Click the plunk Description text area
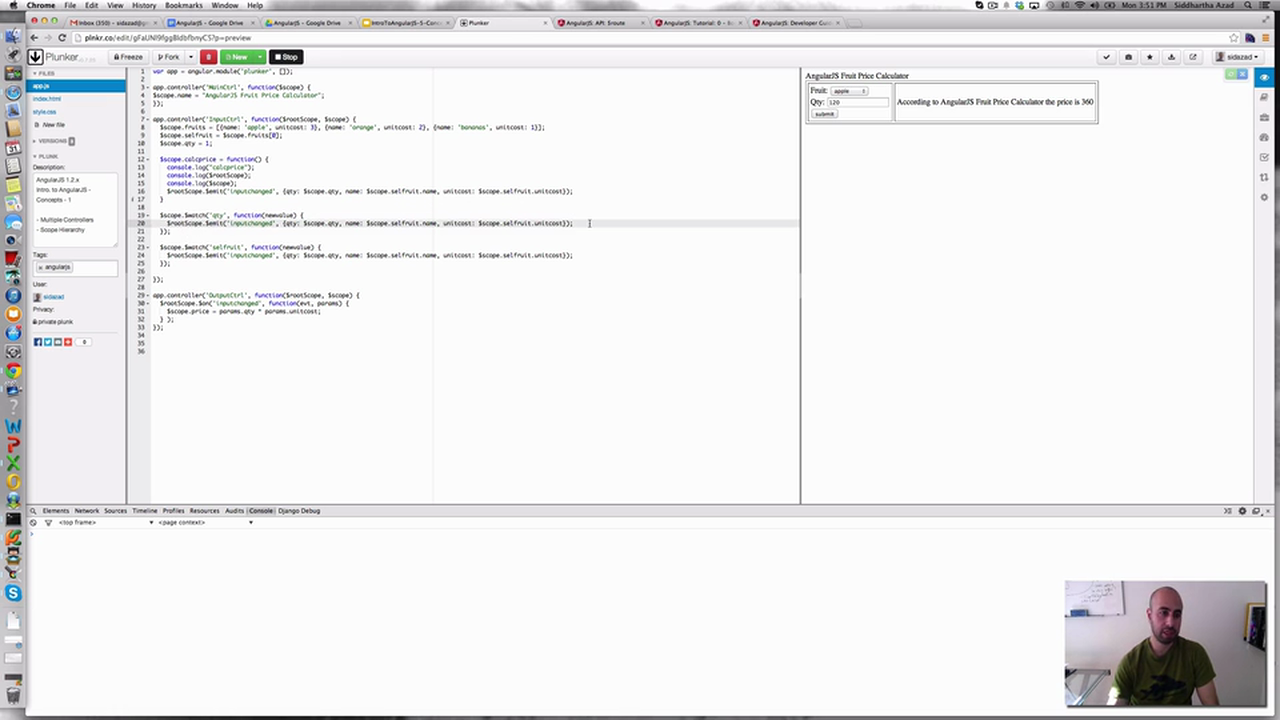 coord(75,209)
